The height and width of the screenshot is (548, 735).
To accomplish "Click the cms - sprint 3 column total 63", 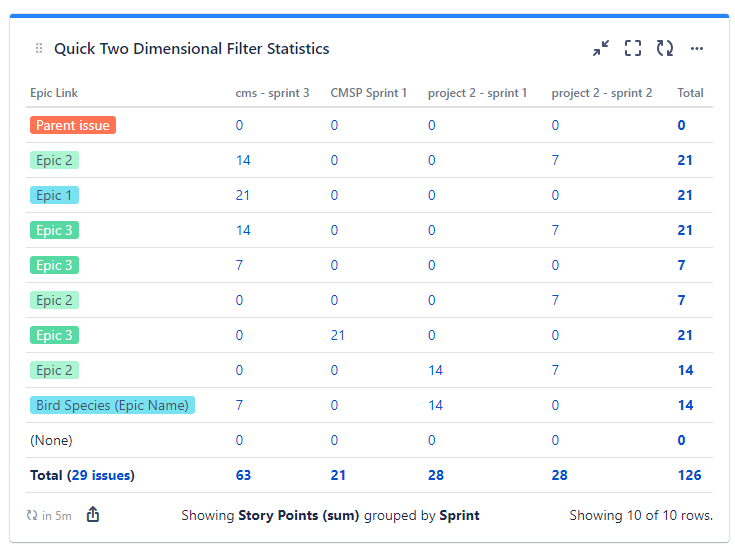I will (243, 475).
